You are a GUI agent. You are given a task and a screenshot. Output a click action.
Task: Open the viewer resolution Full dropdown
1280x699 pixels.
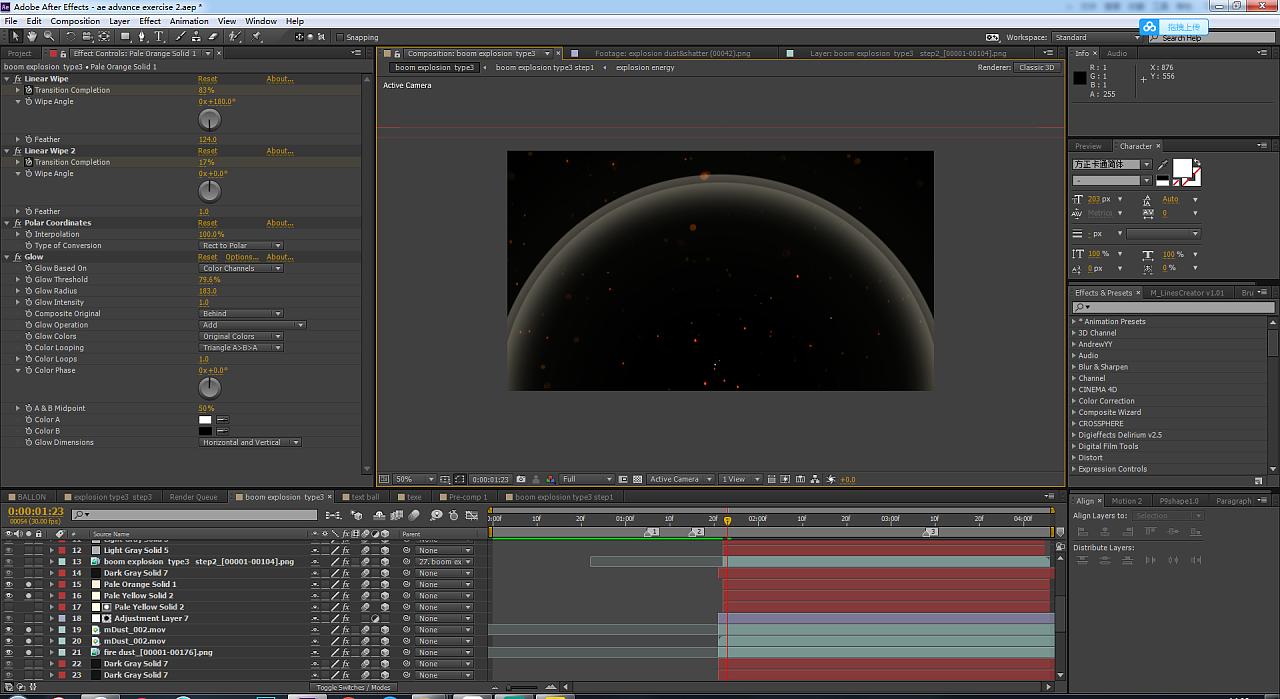(586, 480)
